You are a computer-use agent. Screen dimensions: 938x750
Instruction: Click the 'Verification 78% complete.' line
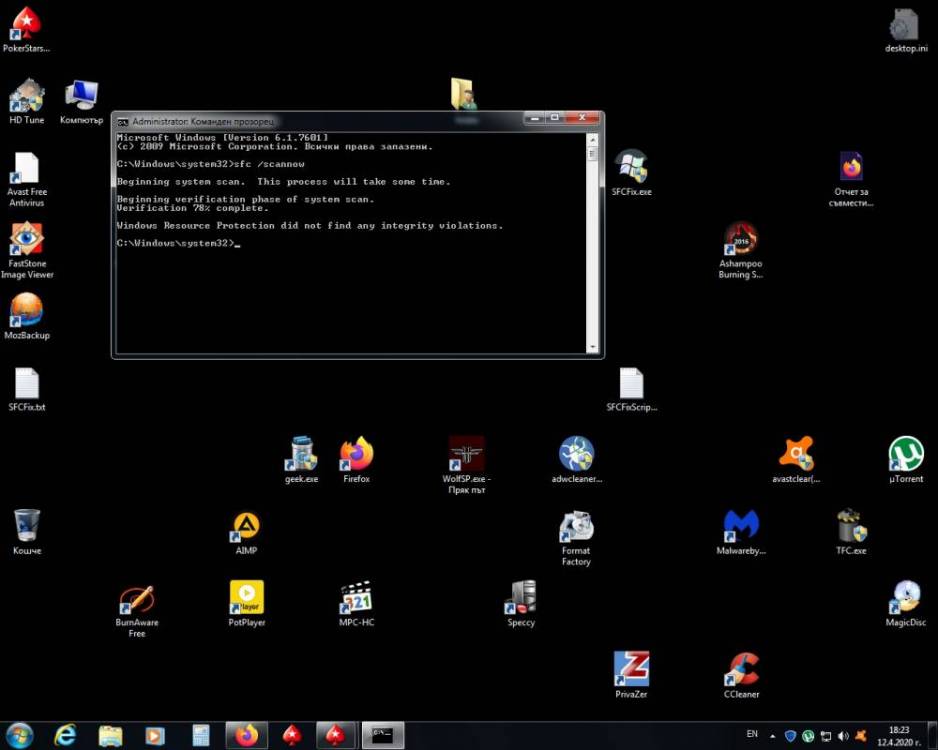pos(193,208)
